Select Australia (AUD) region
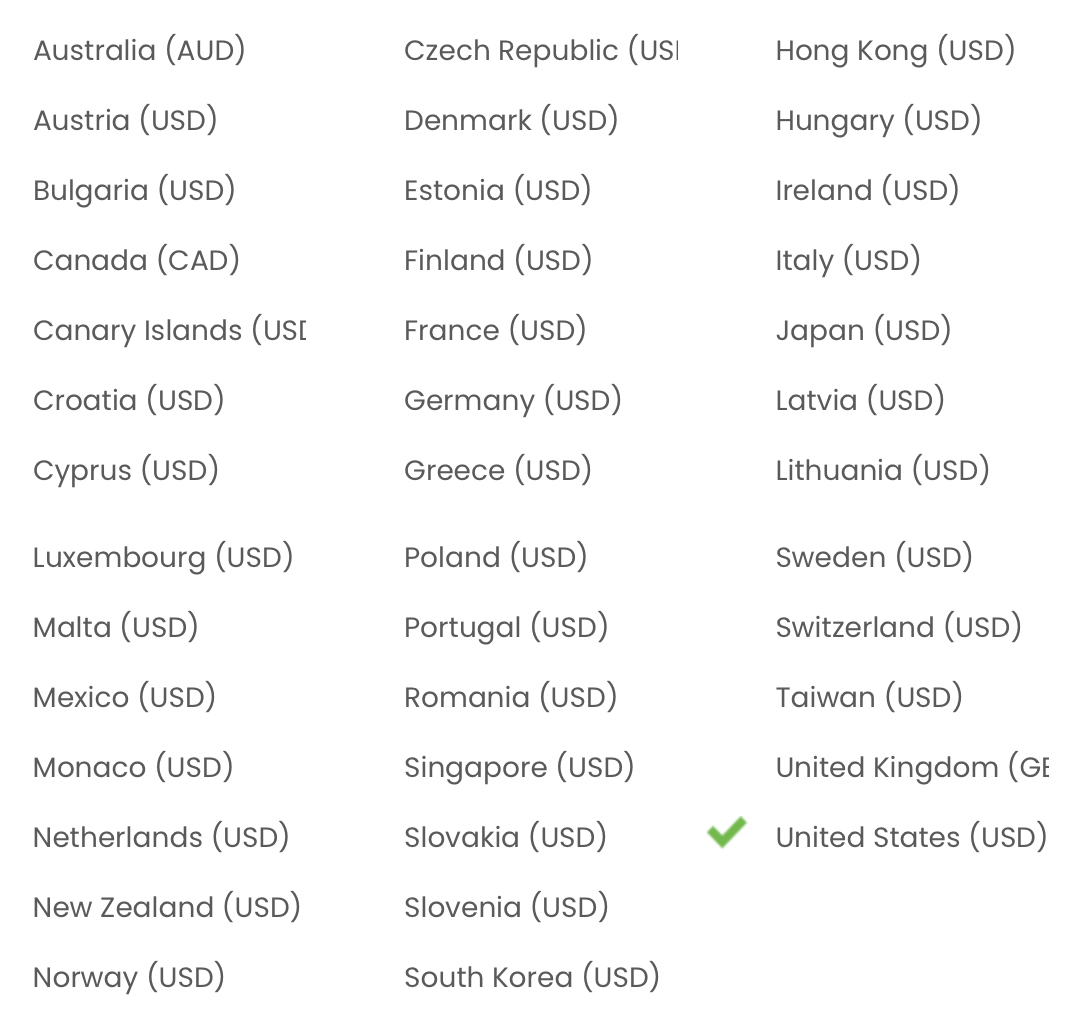Image resolution: width=1081 pixels, height=1033 pixels. point(139,50)
